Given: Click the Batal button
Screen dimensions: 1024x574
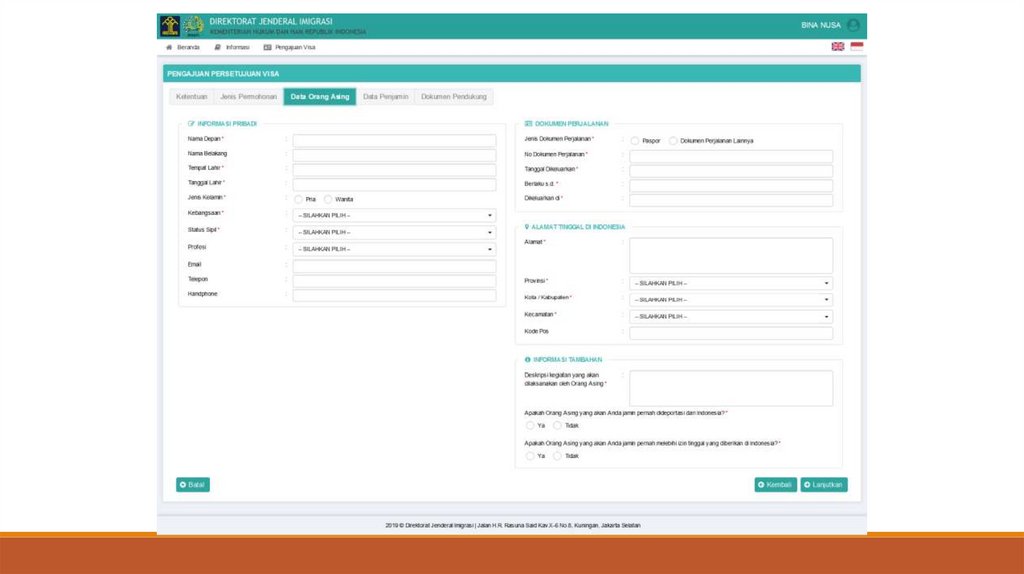Looking at the screenshot, I should (x=193, y=485).
